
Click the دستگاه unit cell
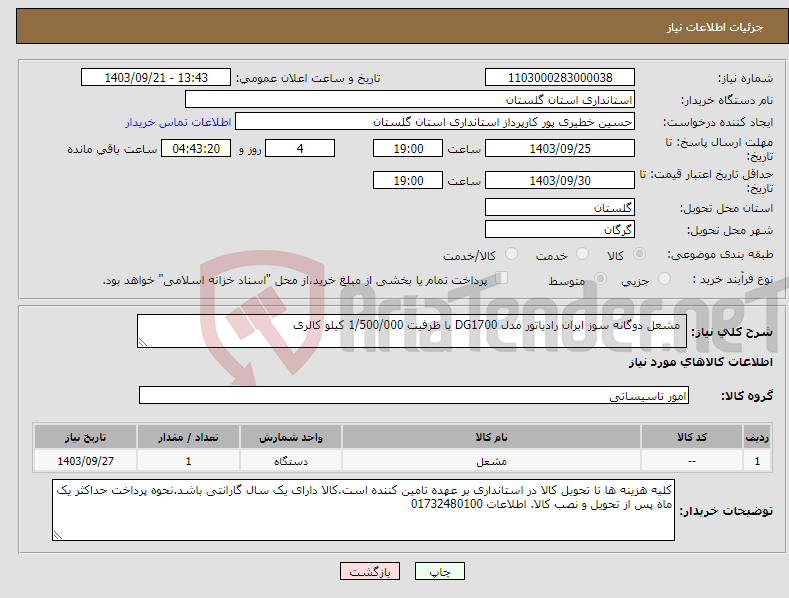291,461
